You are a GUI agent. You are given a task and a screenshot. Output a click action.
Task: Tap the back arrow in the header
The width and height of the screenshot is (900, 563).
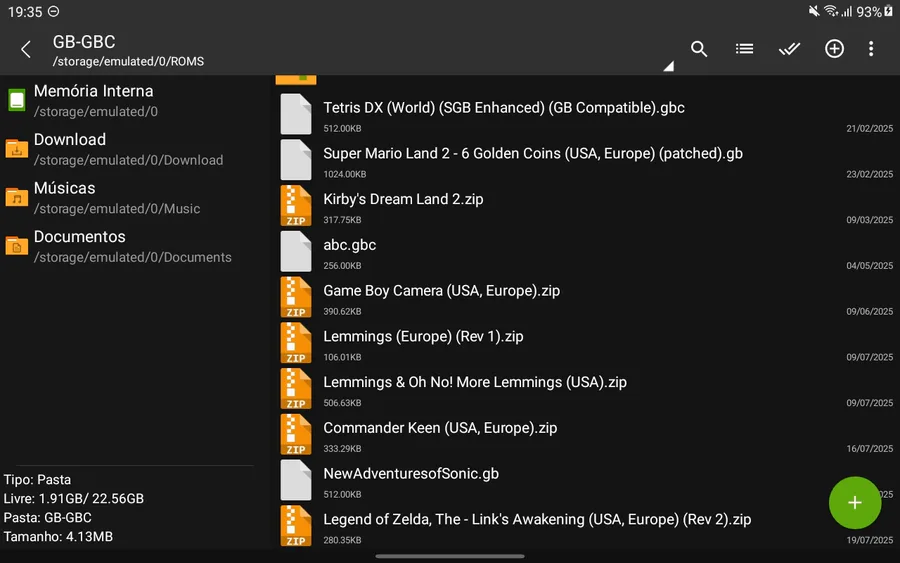point(26,49)
